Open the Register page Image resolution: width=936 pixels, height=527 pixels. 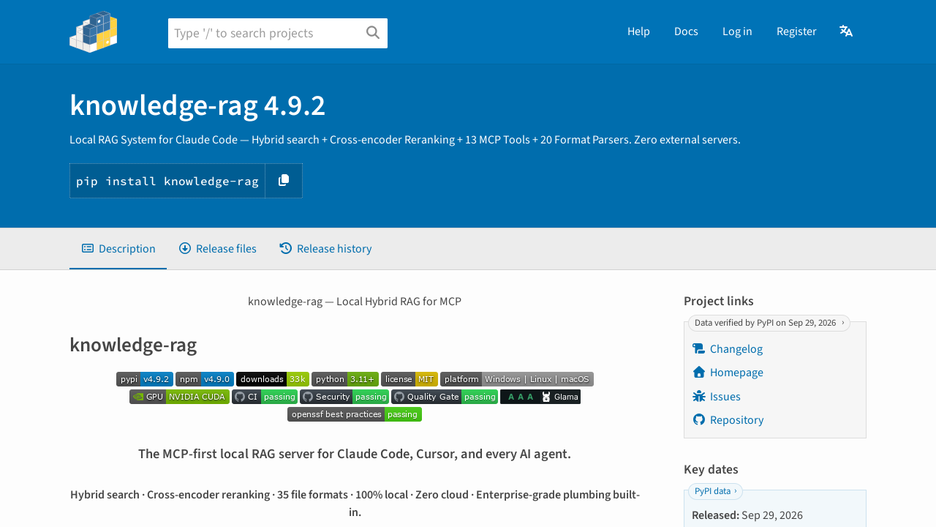point(796,31)
